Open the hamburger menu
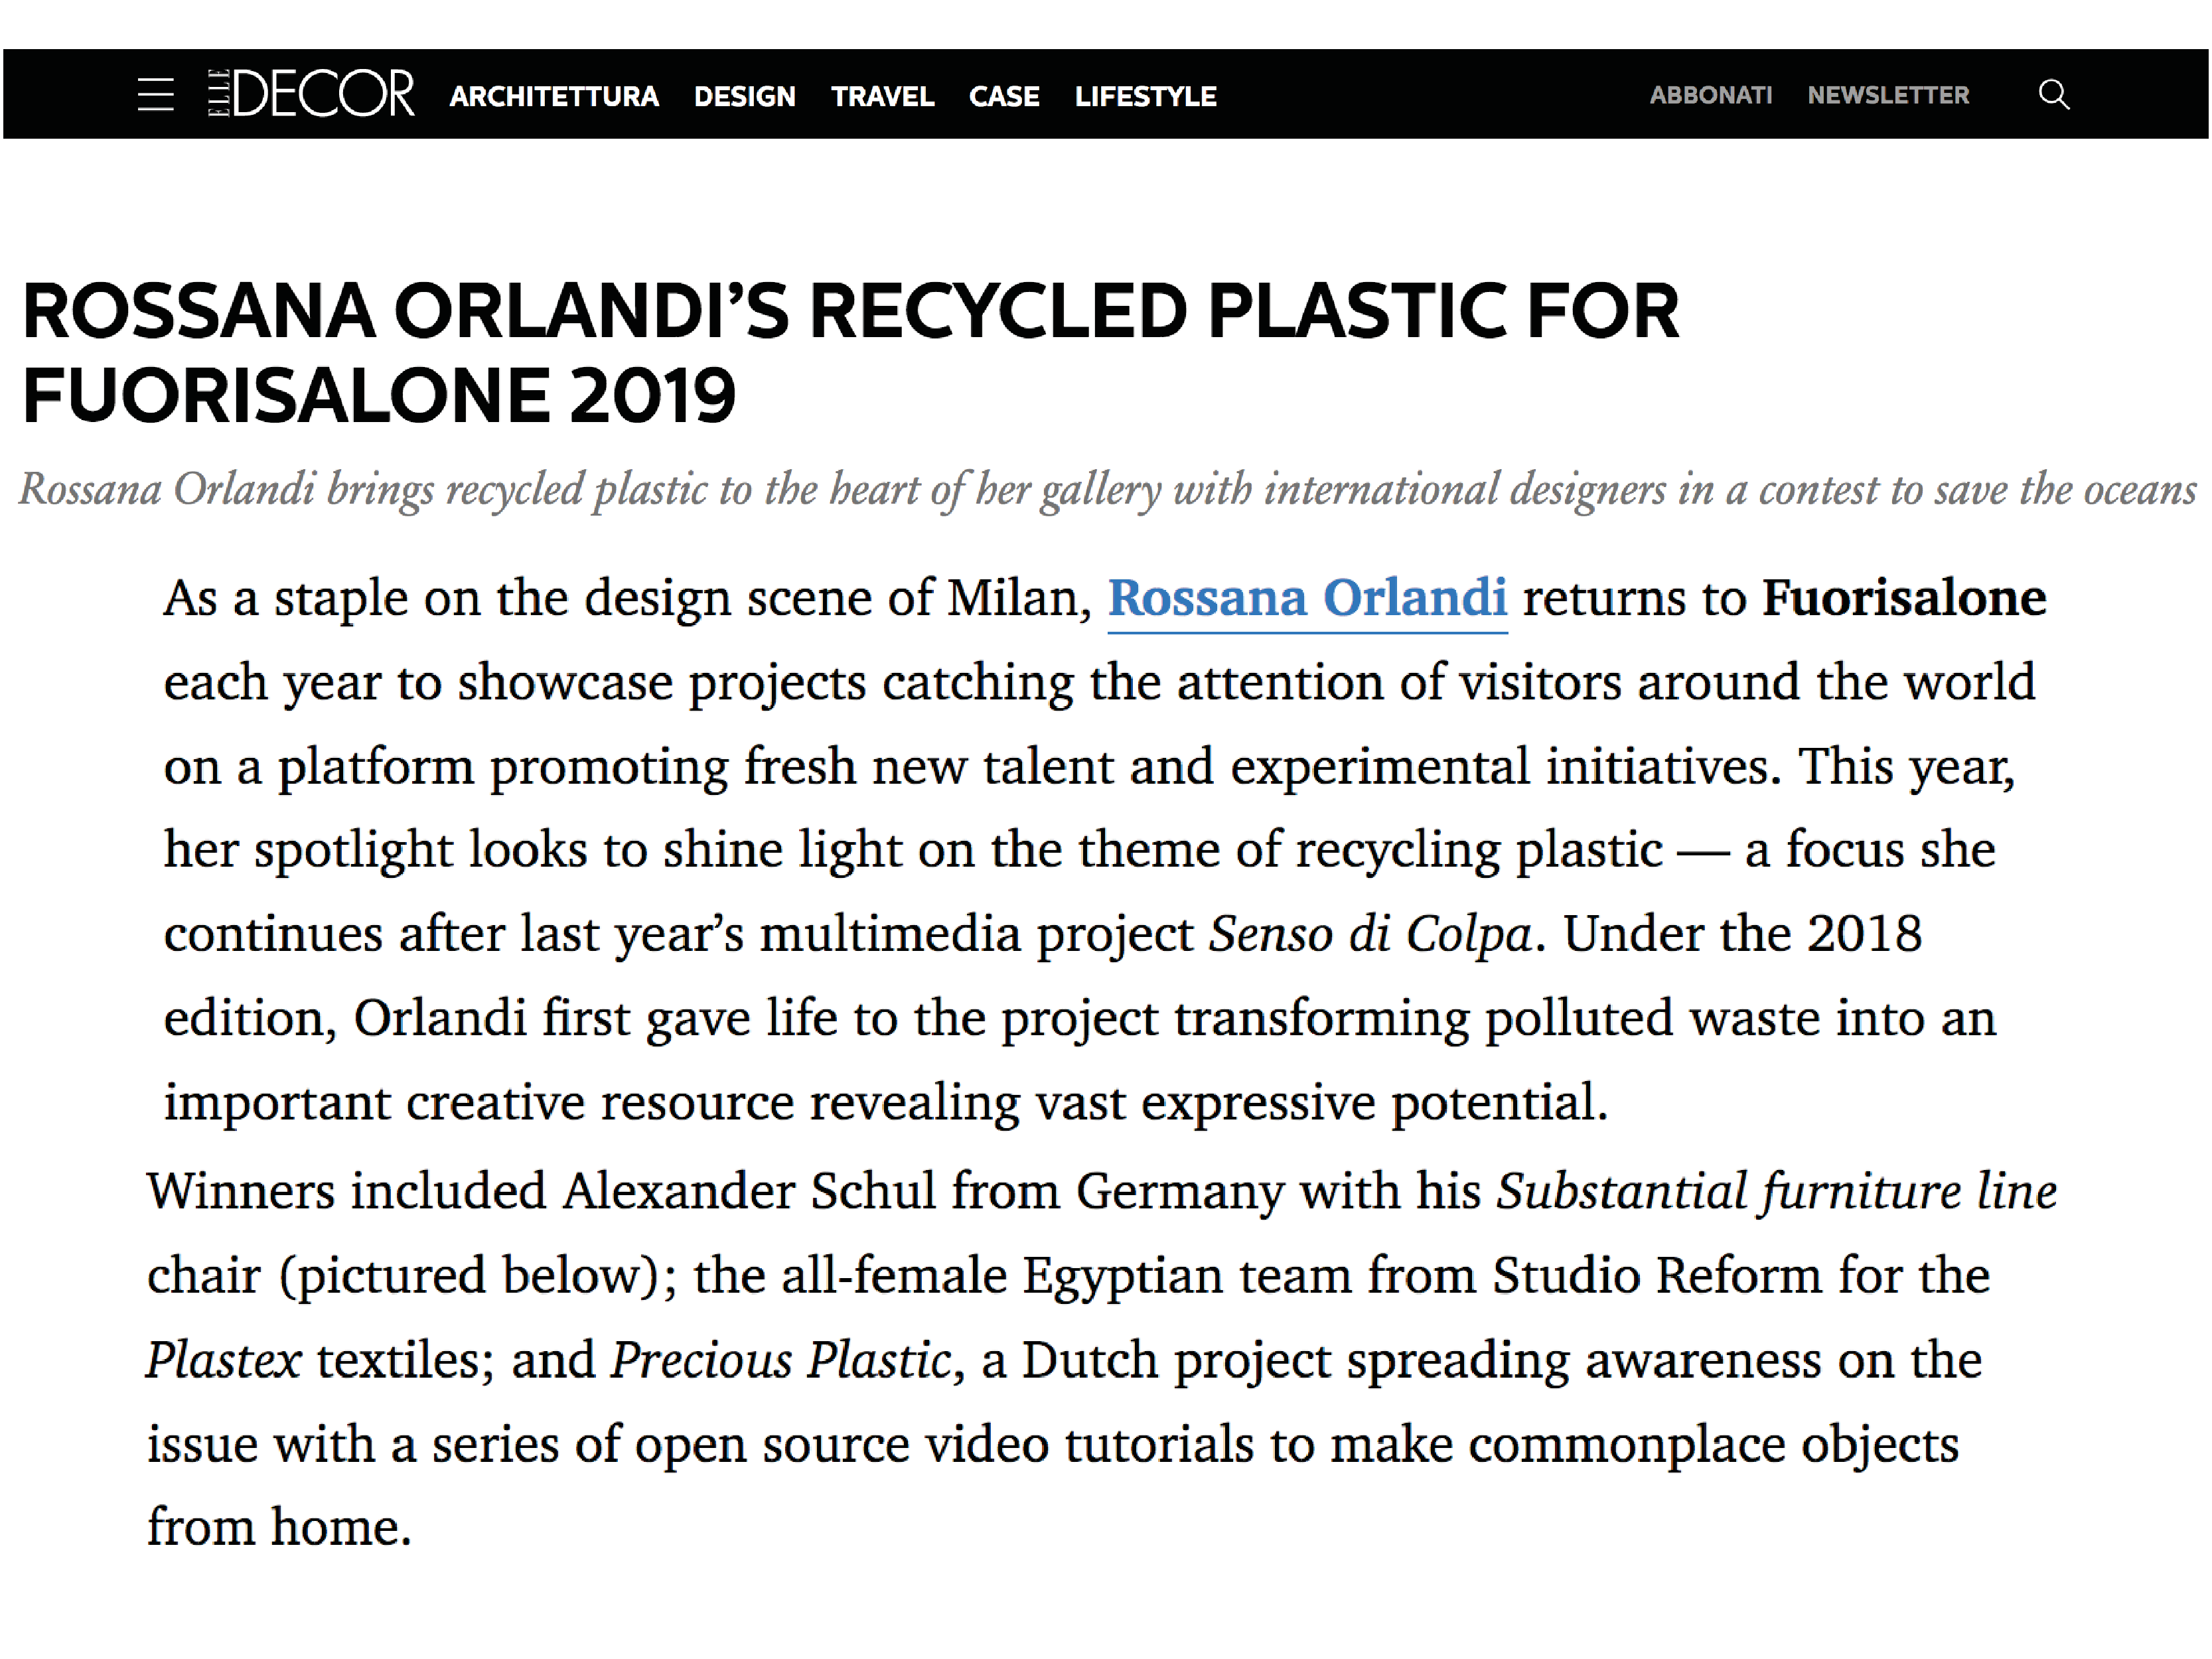 pos(156,95)
